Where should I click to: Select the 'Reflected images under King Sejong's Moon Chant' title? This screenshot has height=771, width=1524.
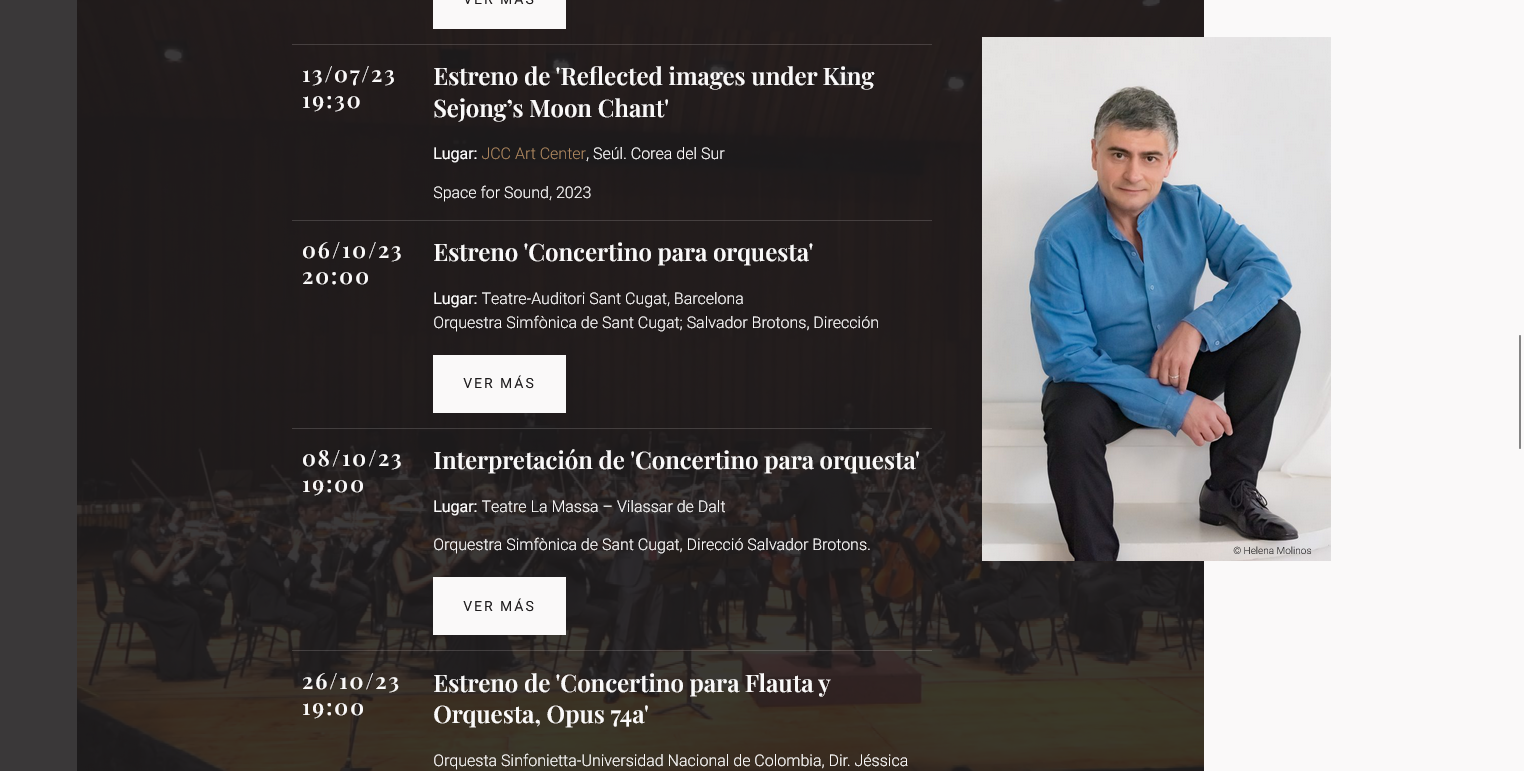pyautogui.click(x=653, y=92)
